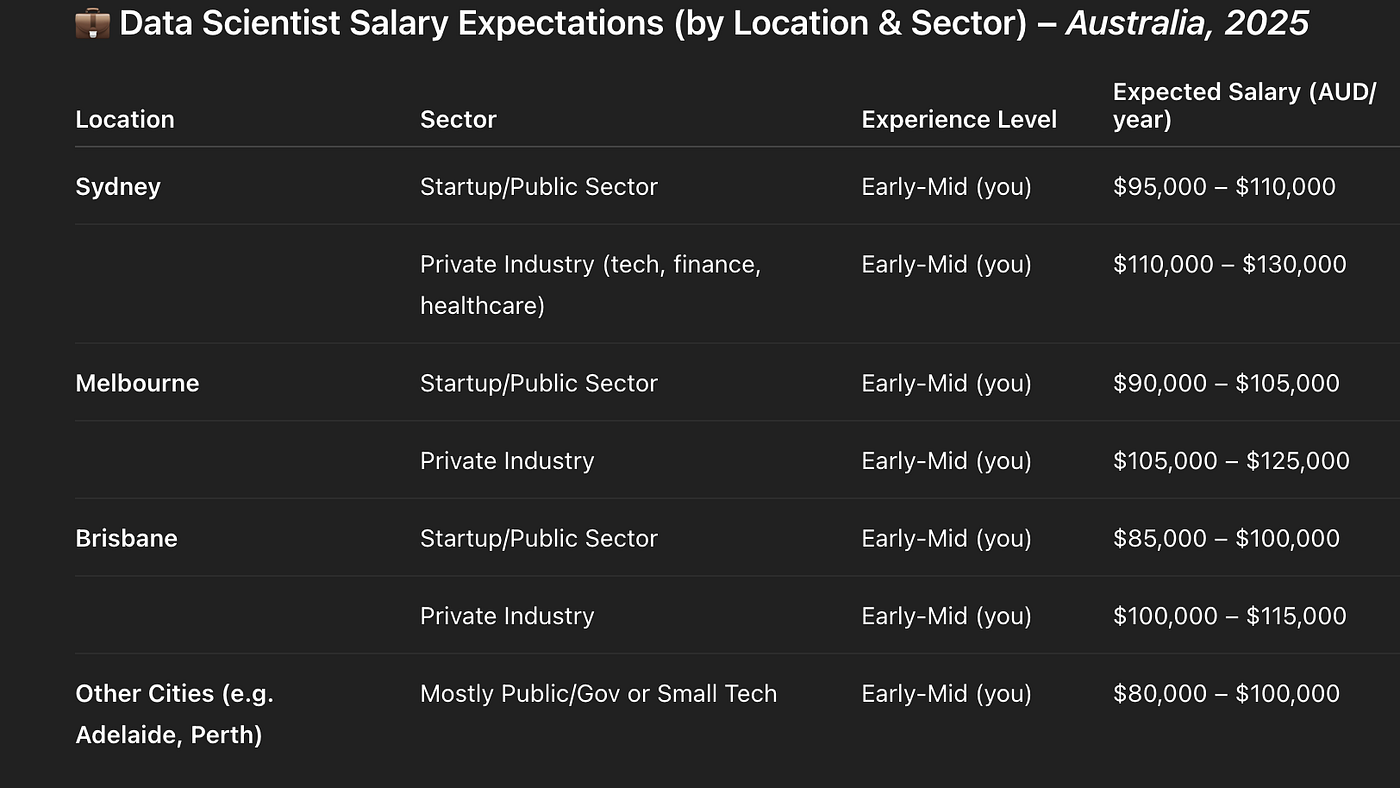
Task: Click the Australia, 2025 italic title text
Action: click(x=1187, y=23)
